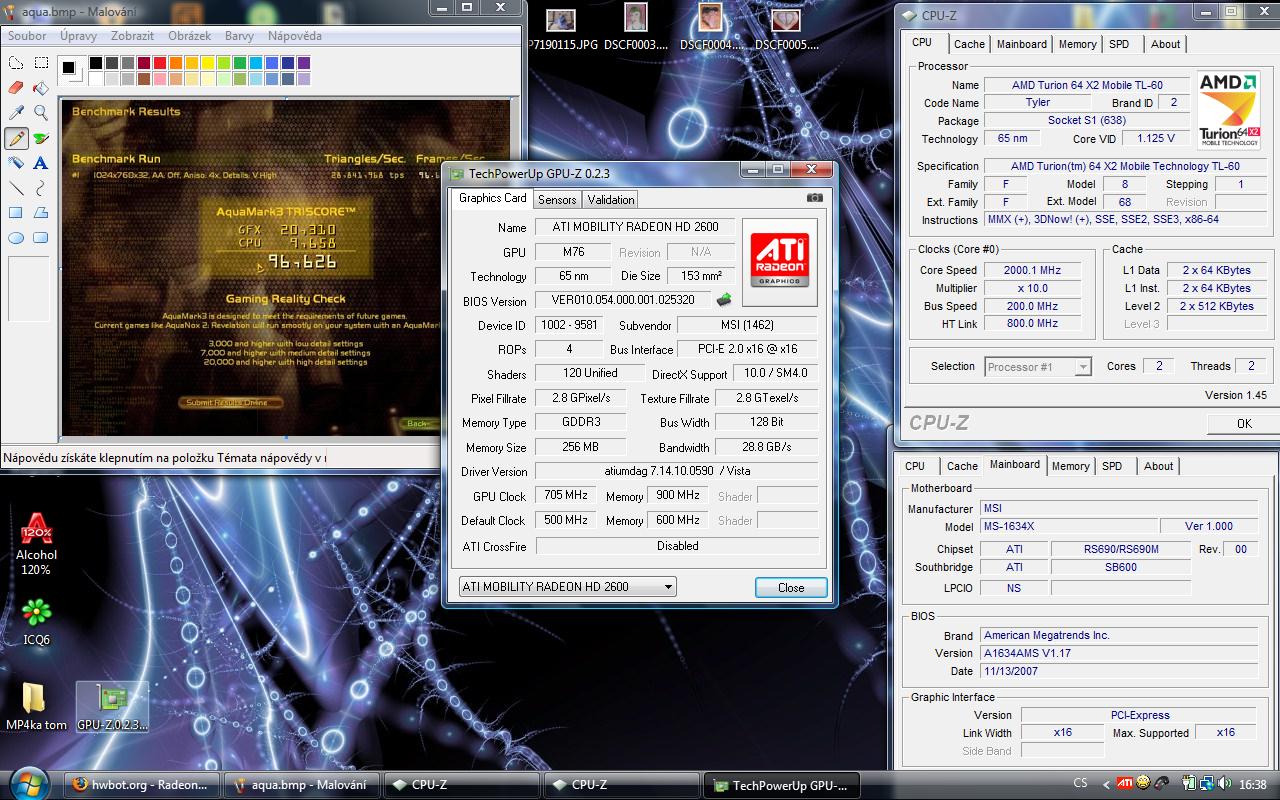Open the DSCF0005 desktop image thumbnail
Viewport: 1280px width, 800px height.
tap(786, 29)
